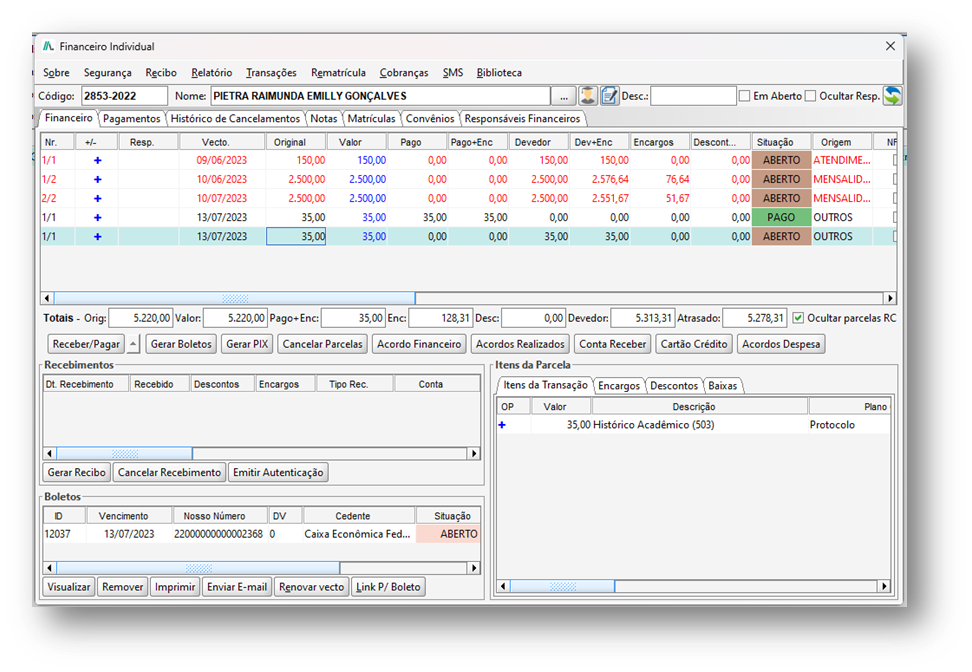This screenshot has height=672, width=972.
Task: Open the Cobranças menu
Action: [404, 73]
